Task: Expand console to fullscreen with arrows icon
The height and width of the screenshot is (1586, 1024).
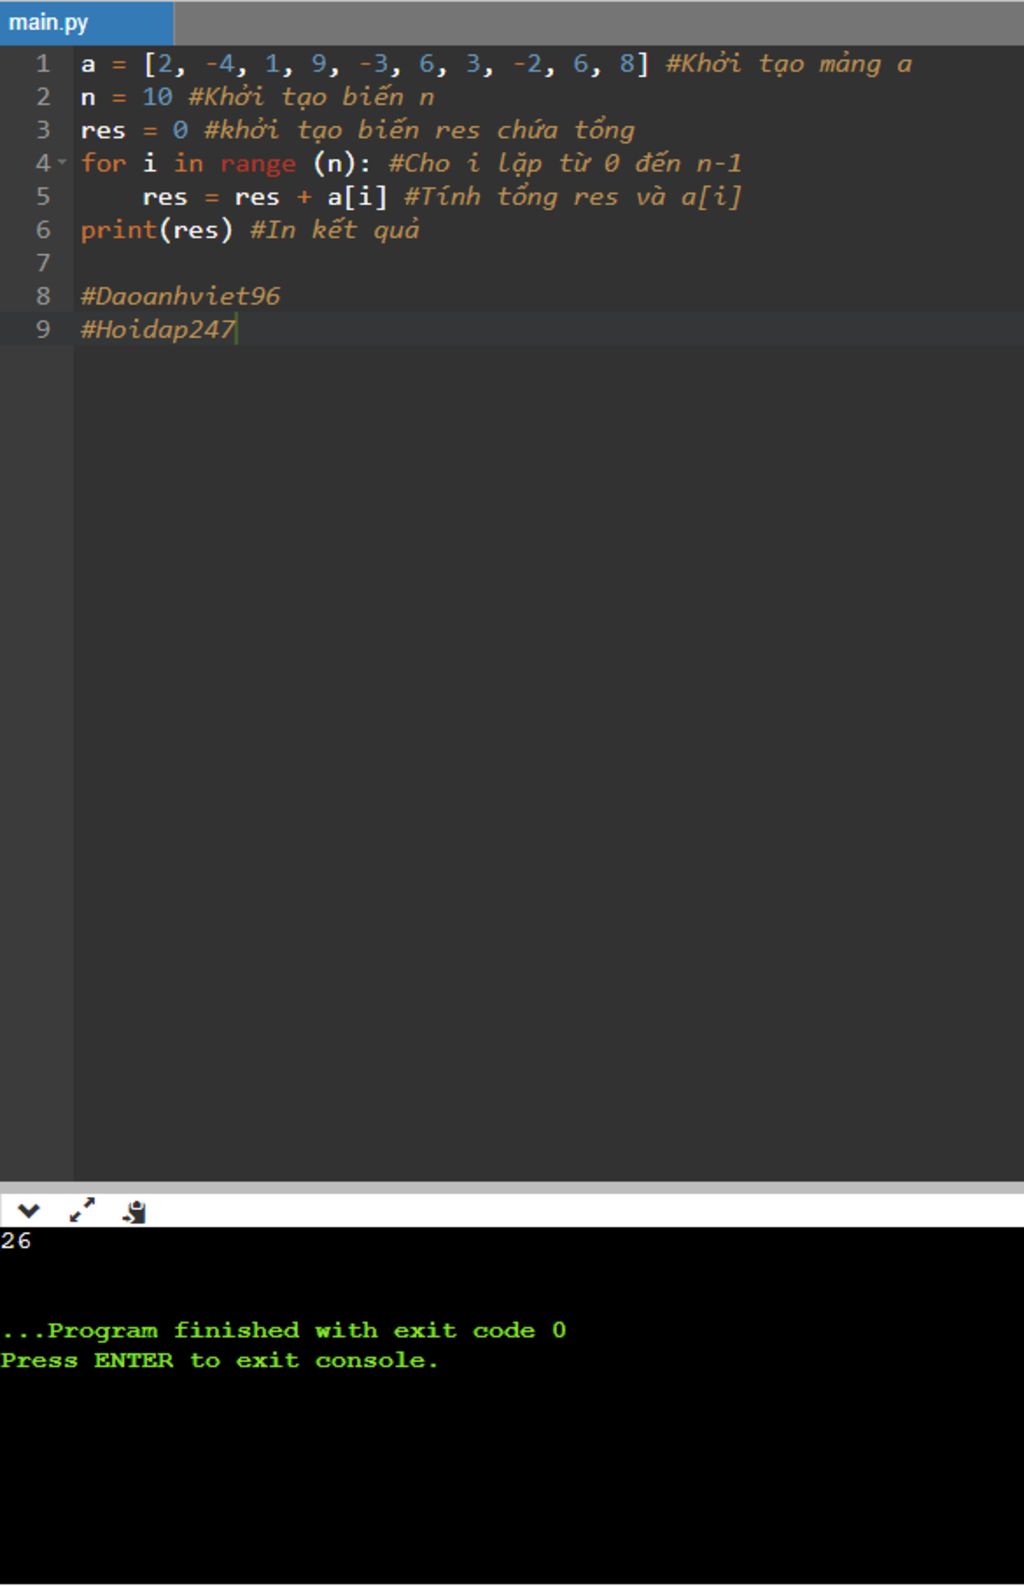Action: [82, 1211]
